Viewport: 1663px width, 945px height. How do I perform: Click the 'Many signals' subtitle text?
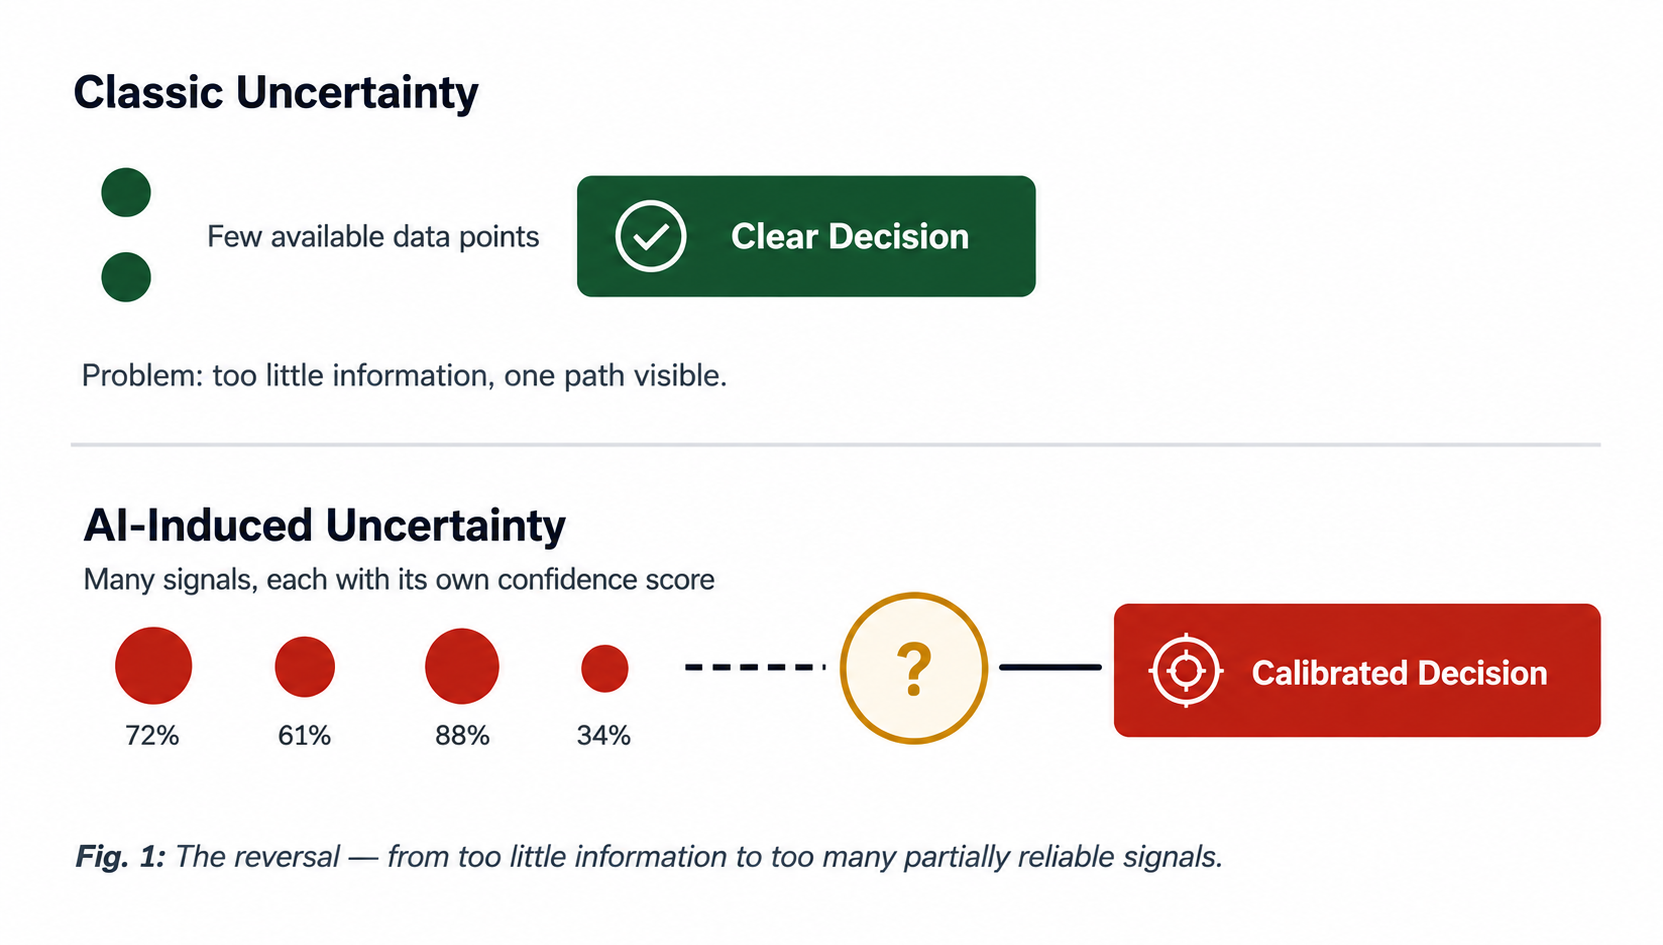[399, 580]
